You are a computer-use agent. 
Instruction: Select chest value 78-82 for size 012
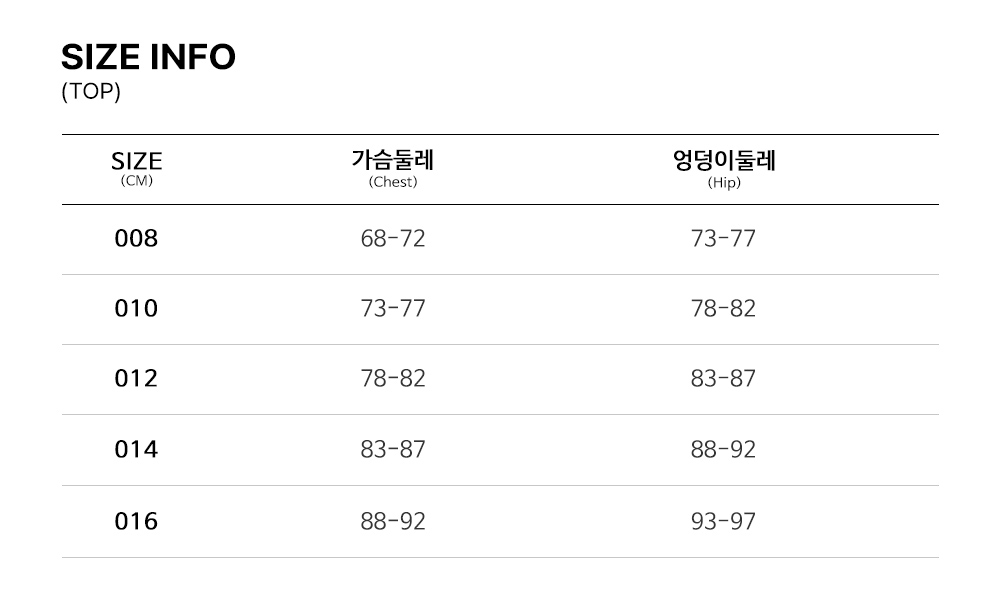pyautogui.click(x=393, y=379)
